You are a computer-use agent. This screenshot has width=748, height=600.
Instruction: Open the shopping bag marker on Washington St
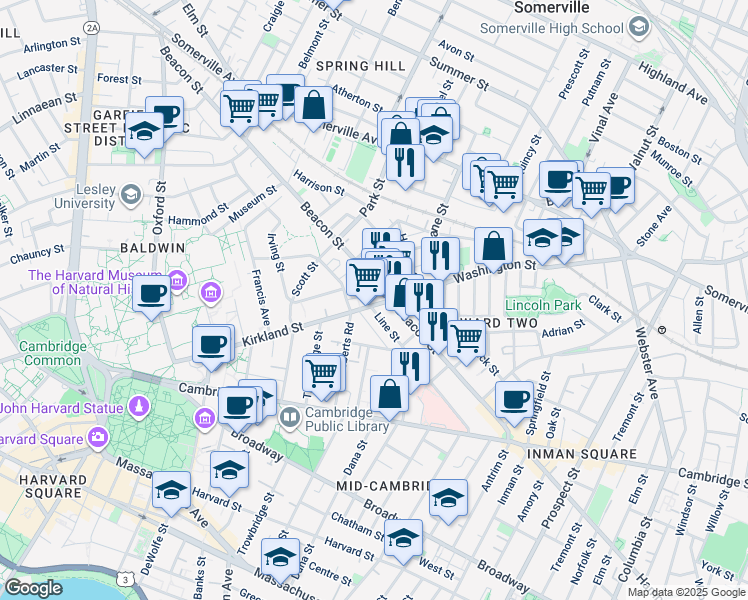pos(494,248)
